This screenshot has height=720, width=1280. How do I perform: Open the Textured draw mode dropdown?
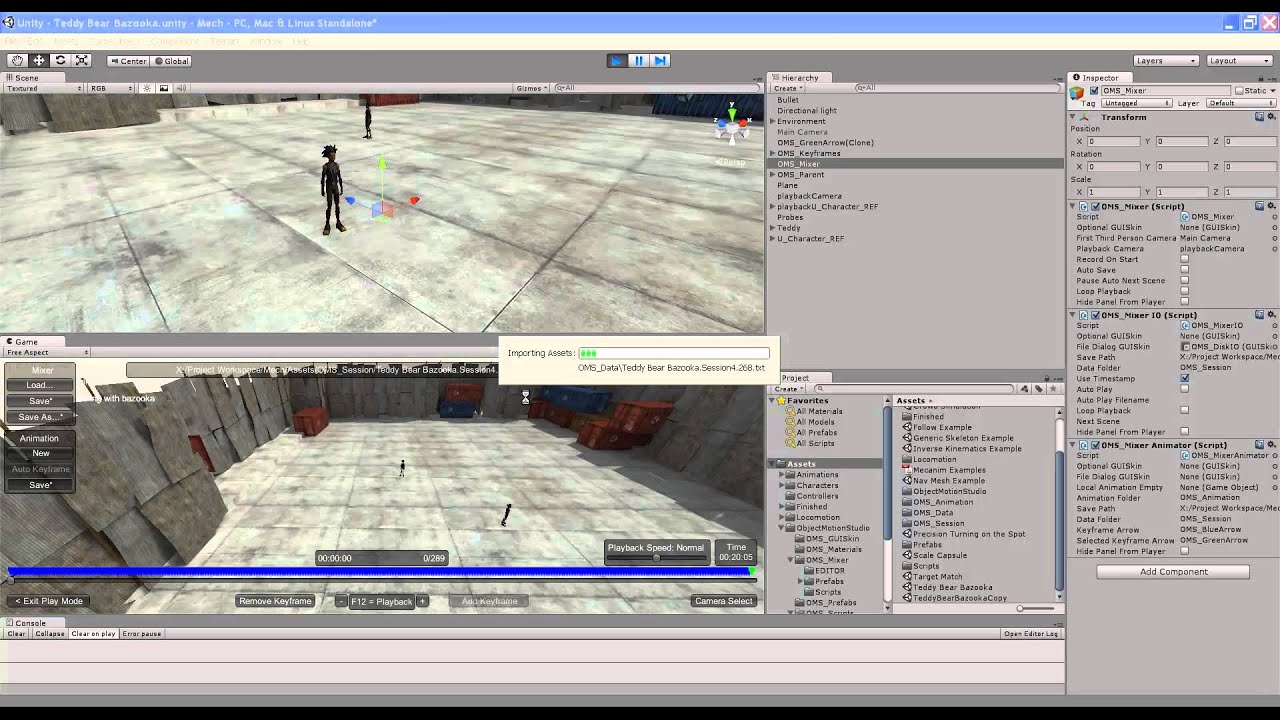tap(44, 88)
